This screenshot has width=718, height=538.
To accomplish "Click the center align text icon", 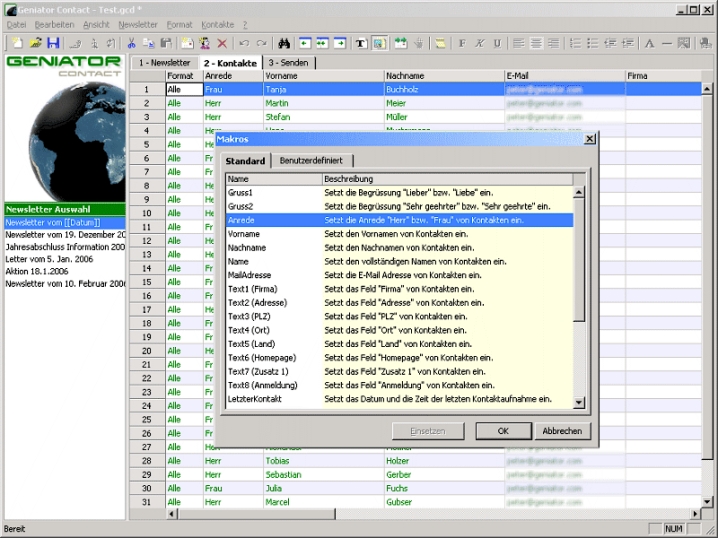I will 537,44.
